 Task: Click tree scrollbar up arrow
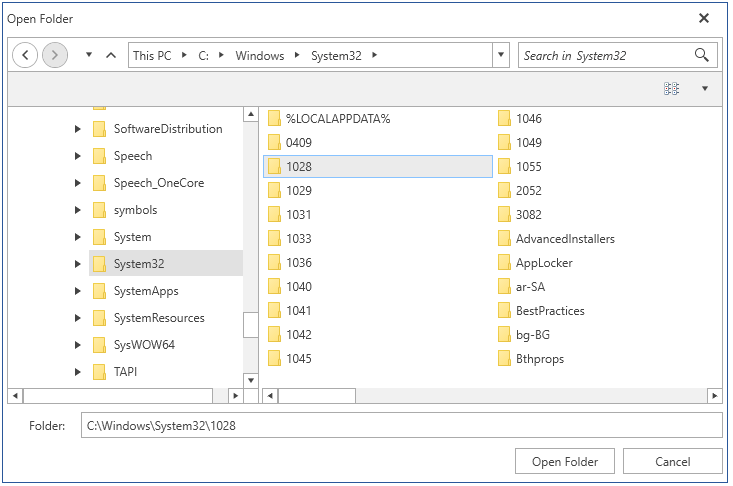point(251,114)
